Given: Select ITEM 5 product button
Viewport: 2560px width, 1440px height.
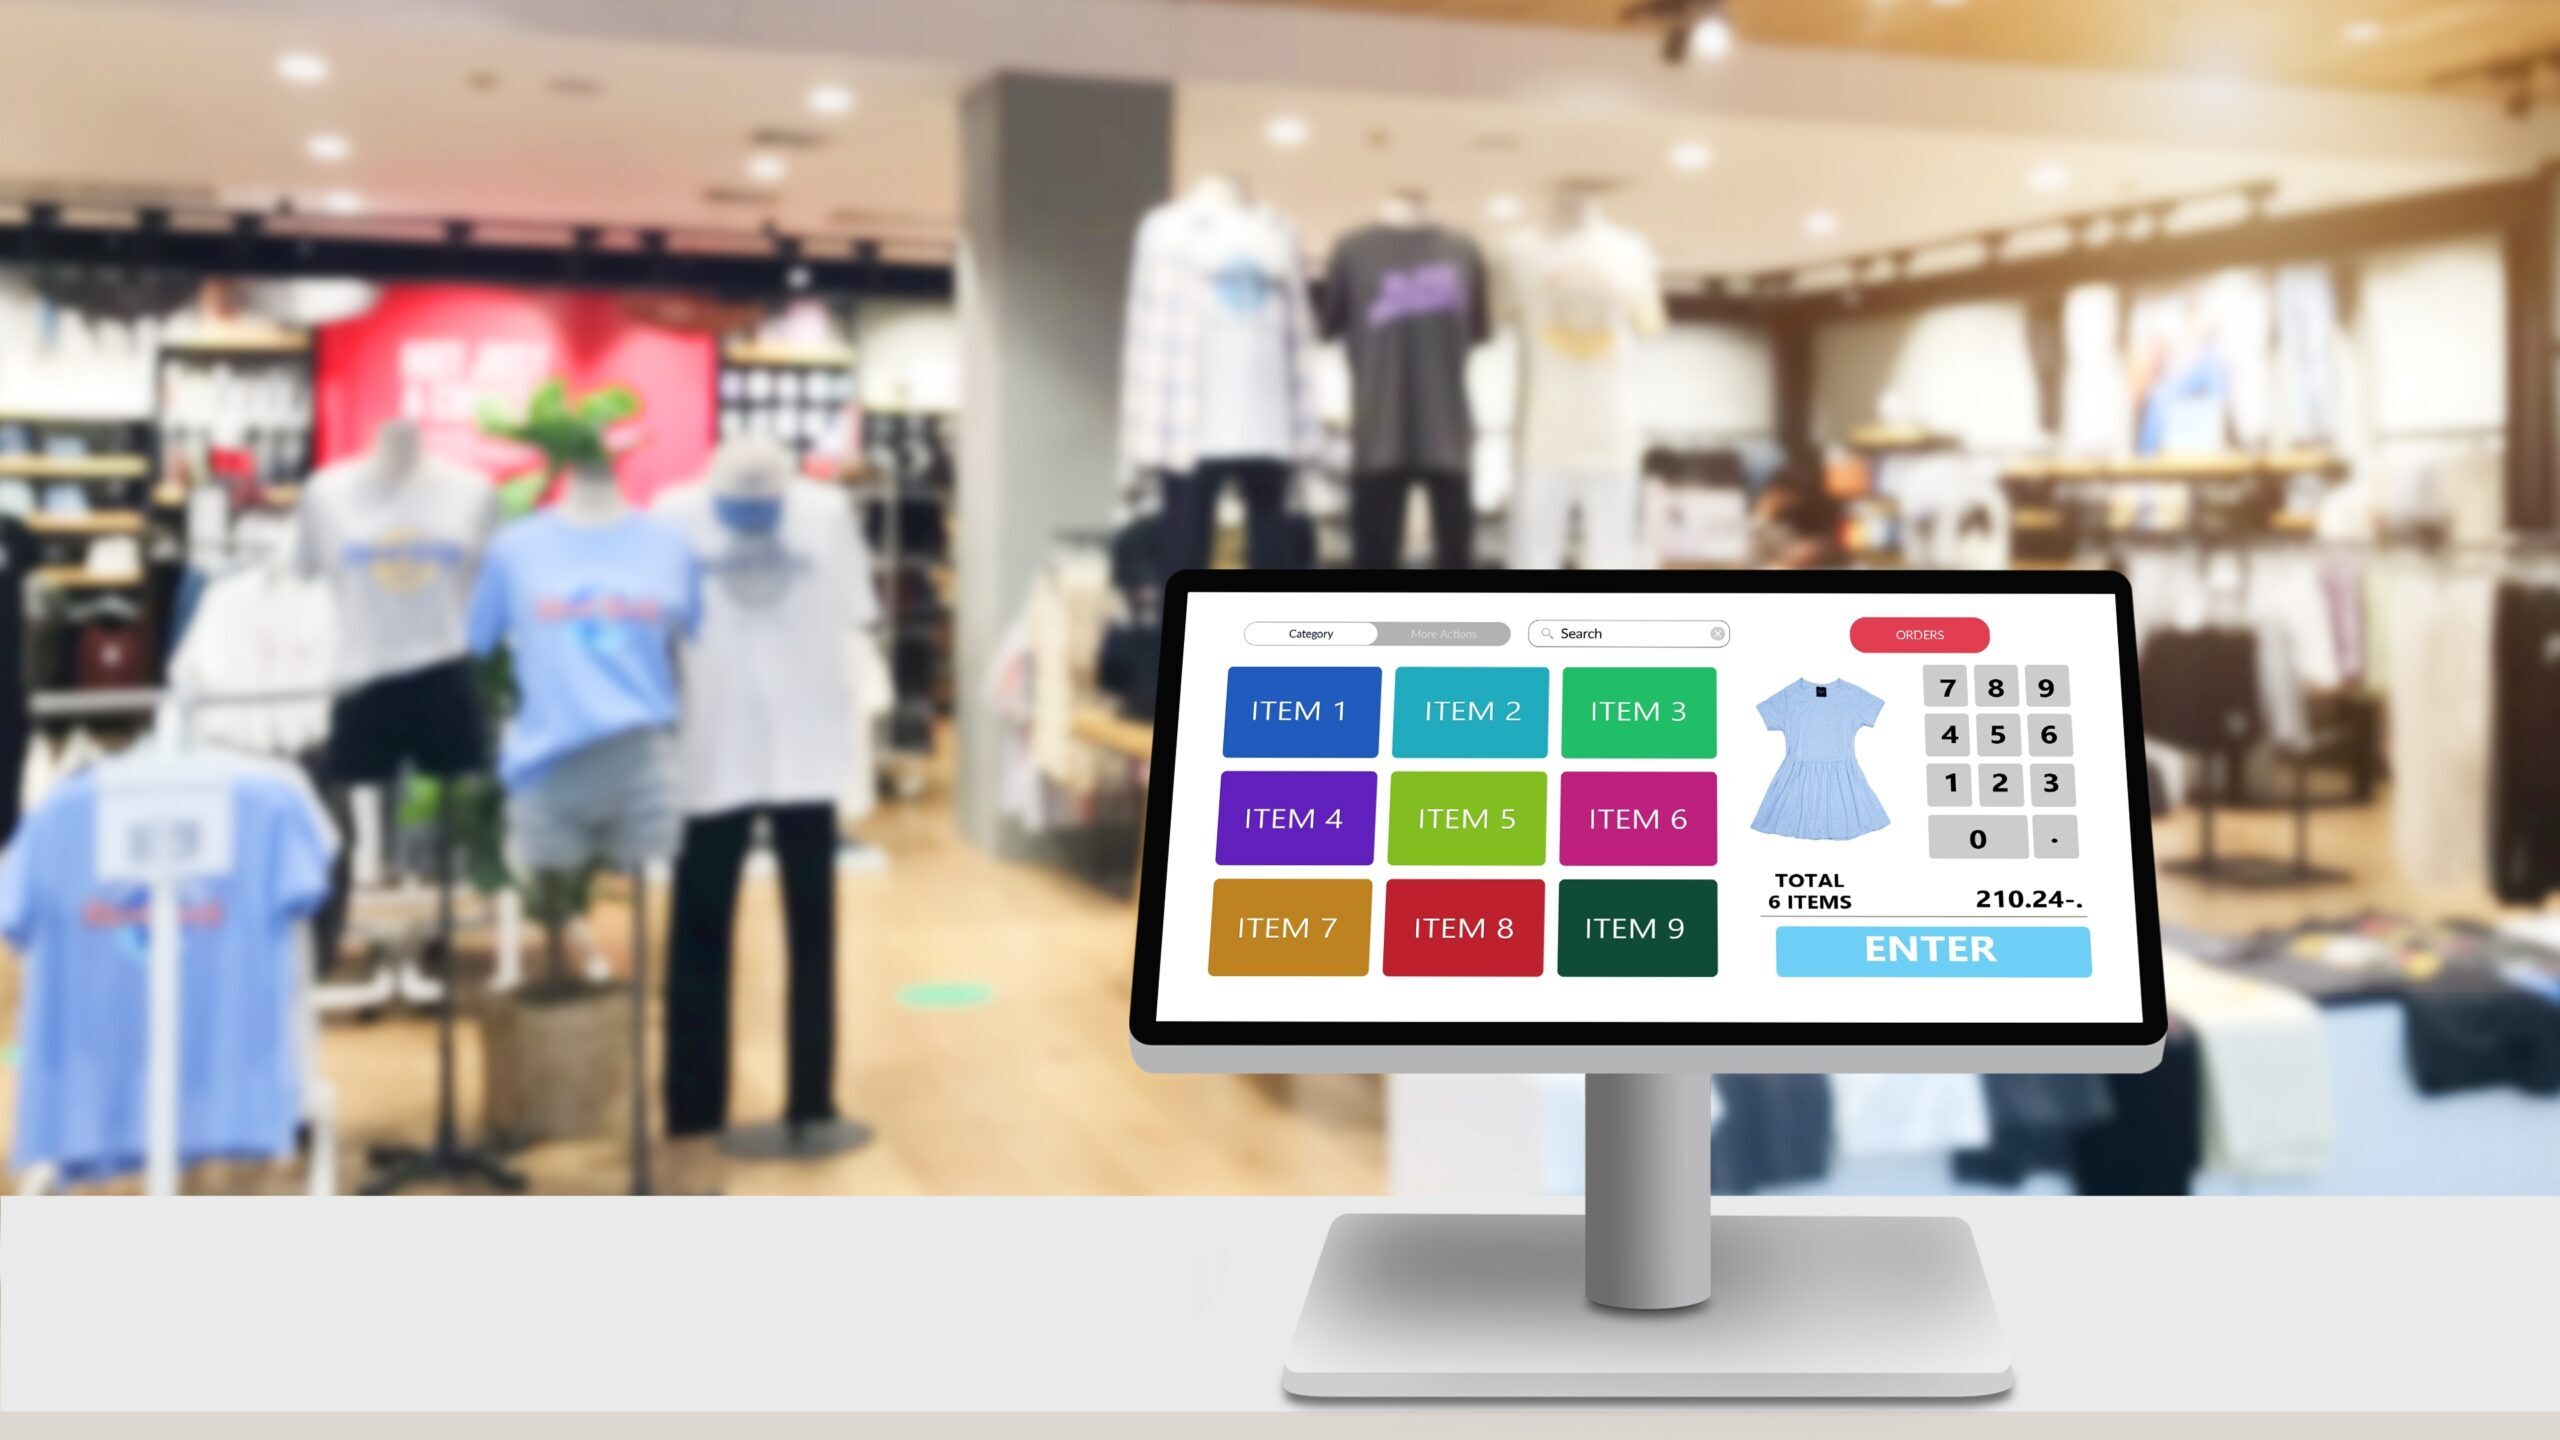Looking at the screenshot, I should tap(1466, 818).
